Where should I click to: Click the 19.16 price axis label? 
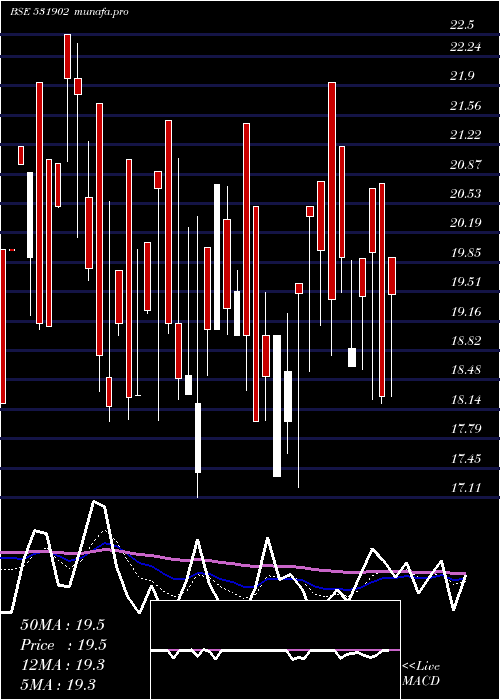(x=466, y=312)
